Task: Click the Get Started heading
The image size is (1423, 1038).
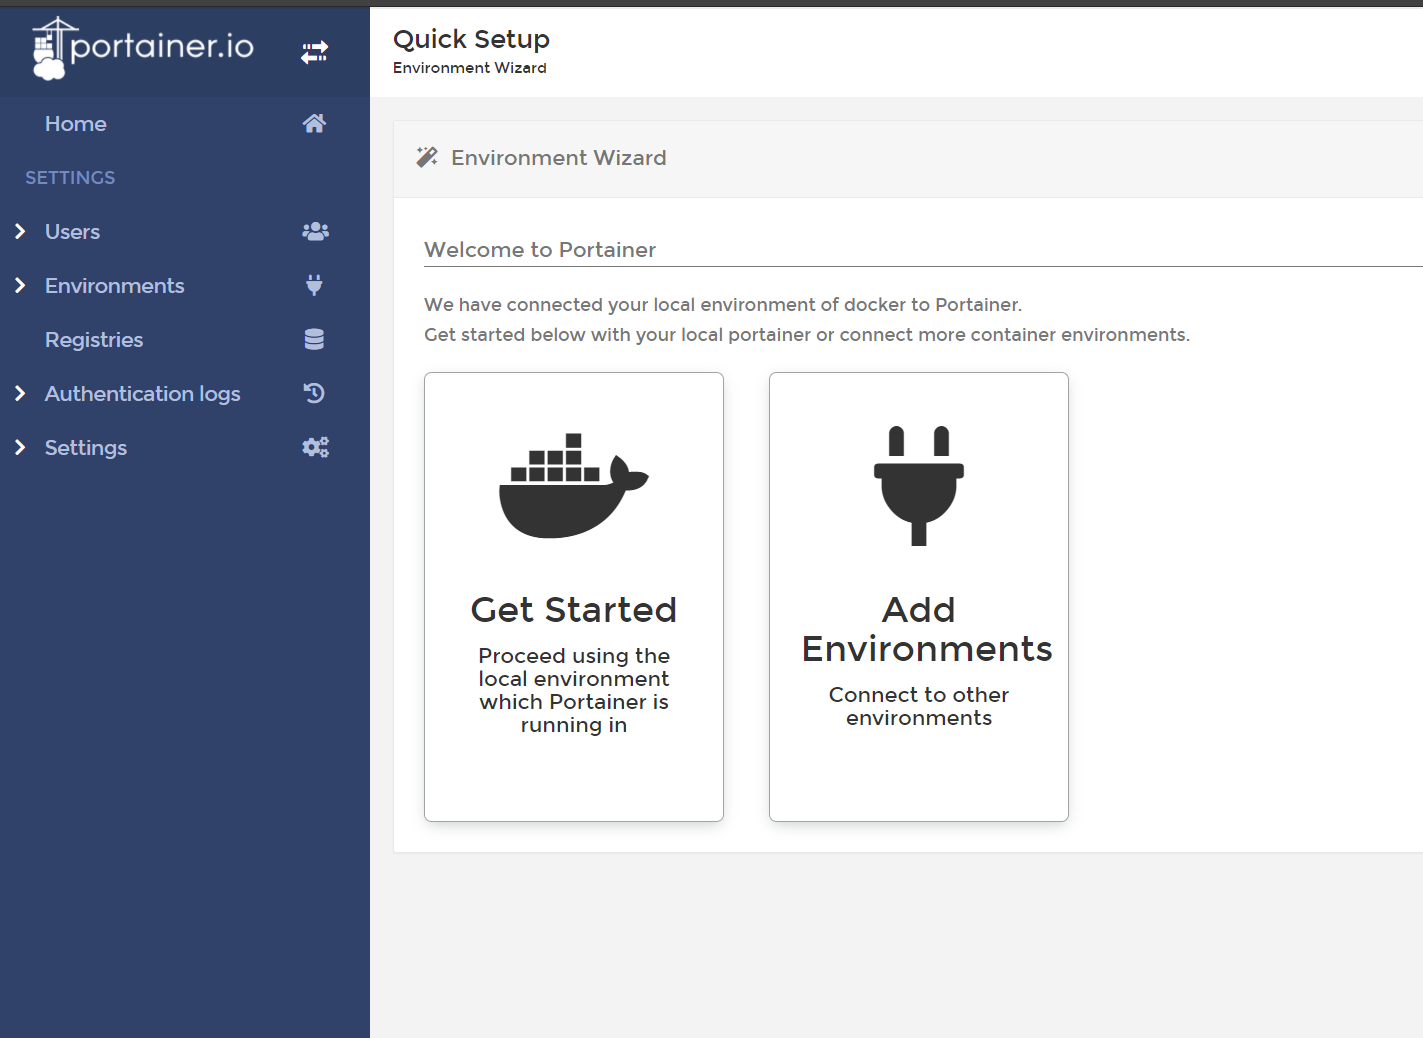Action: click(x=574, y=609)
